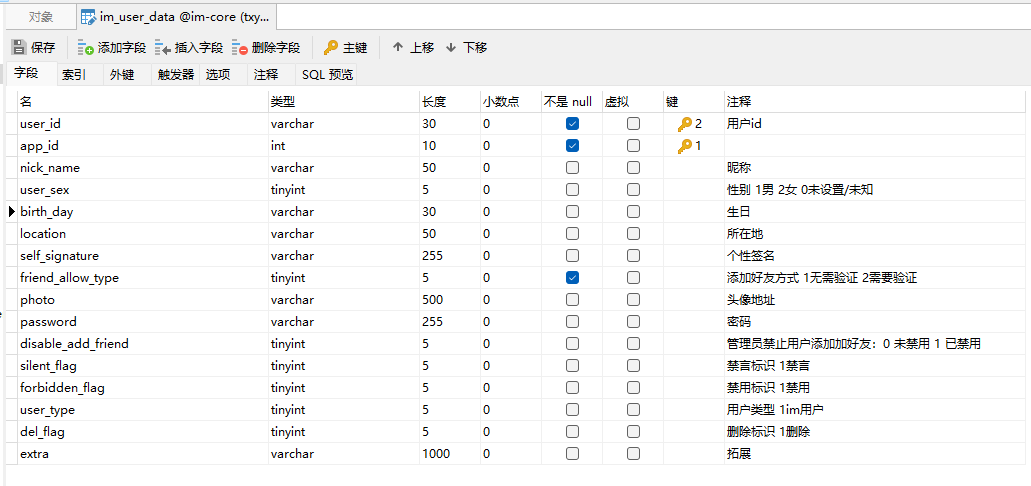Open the 触发器 (Triggers) tab
Screen dimensions: 1031x486
tap(176, 74)
